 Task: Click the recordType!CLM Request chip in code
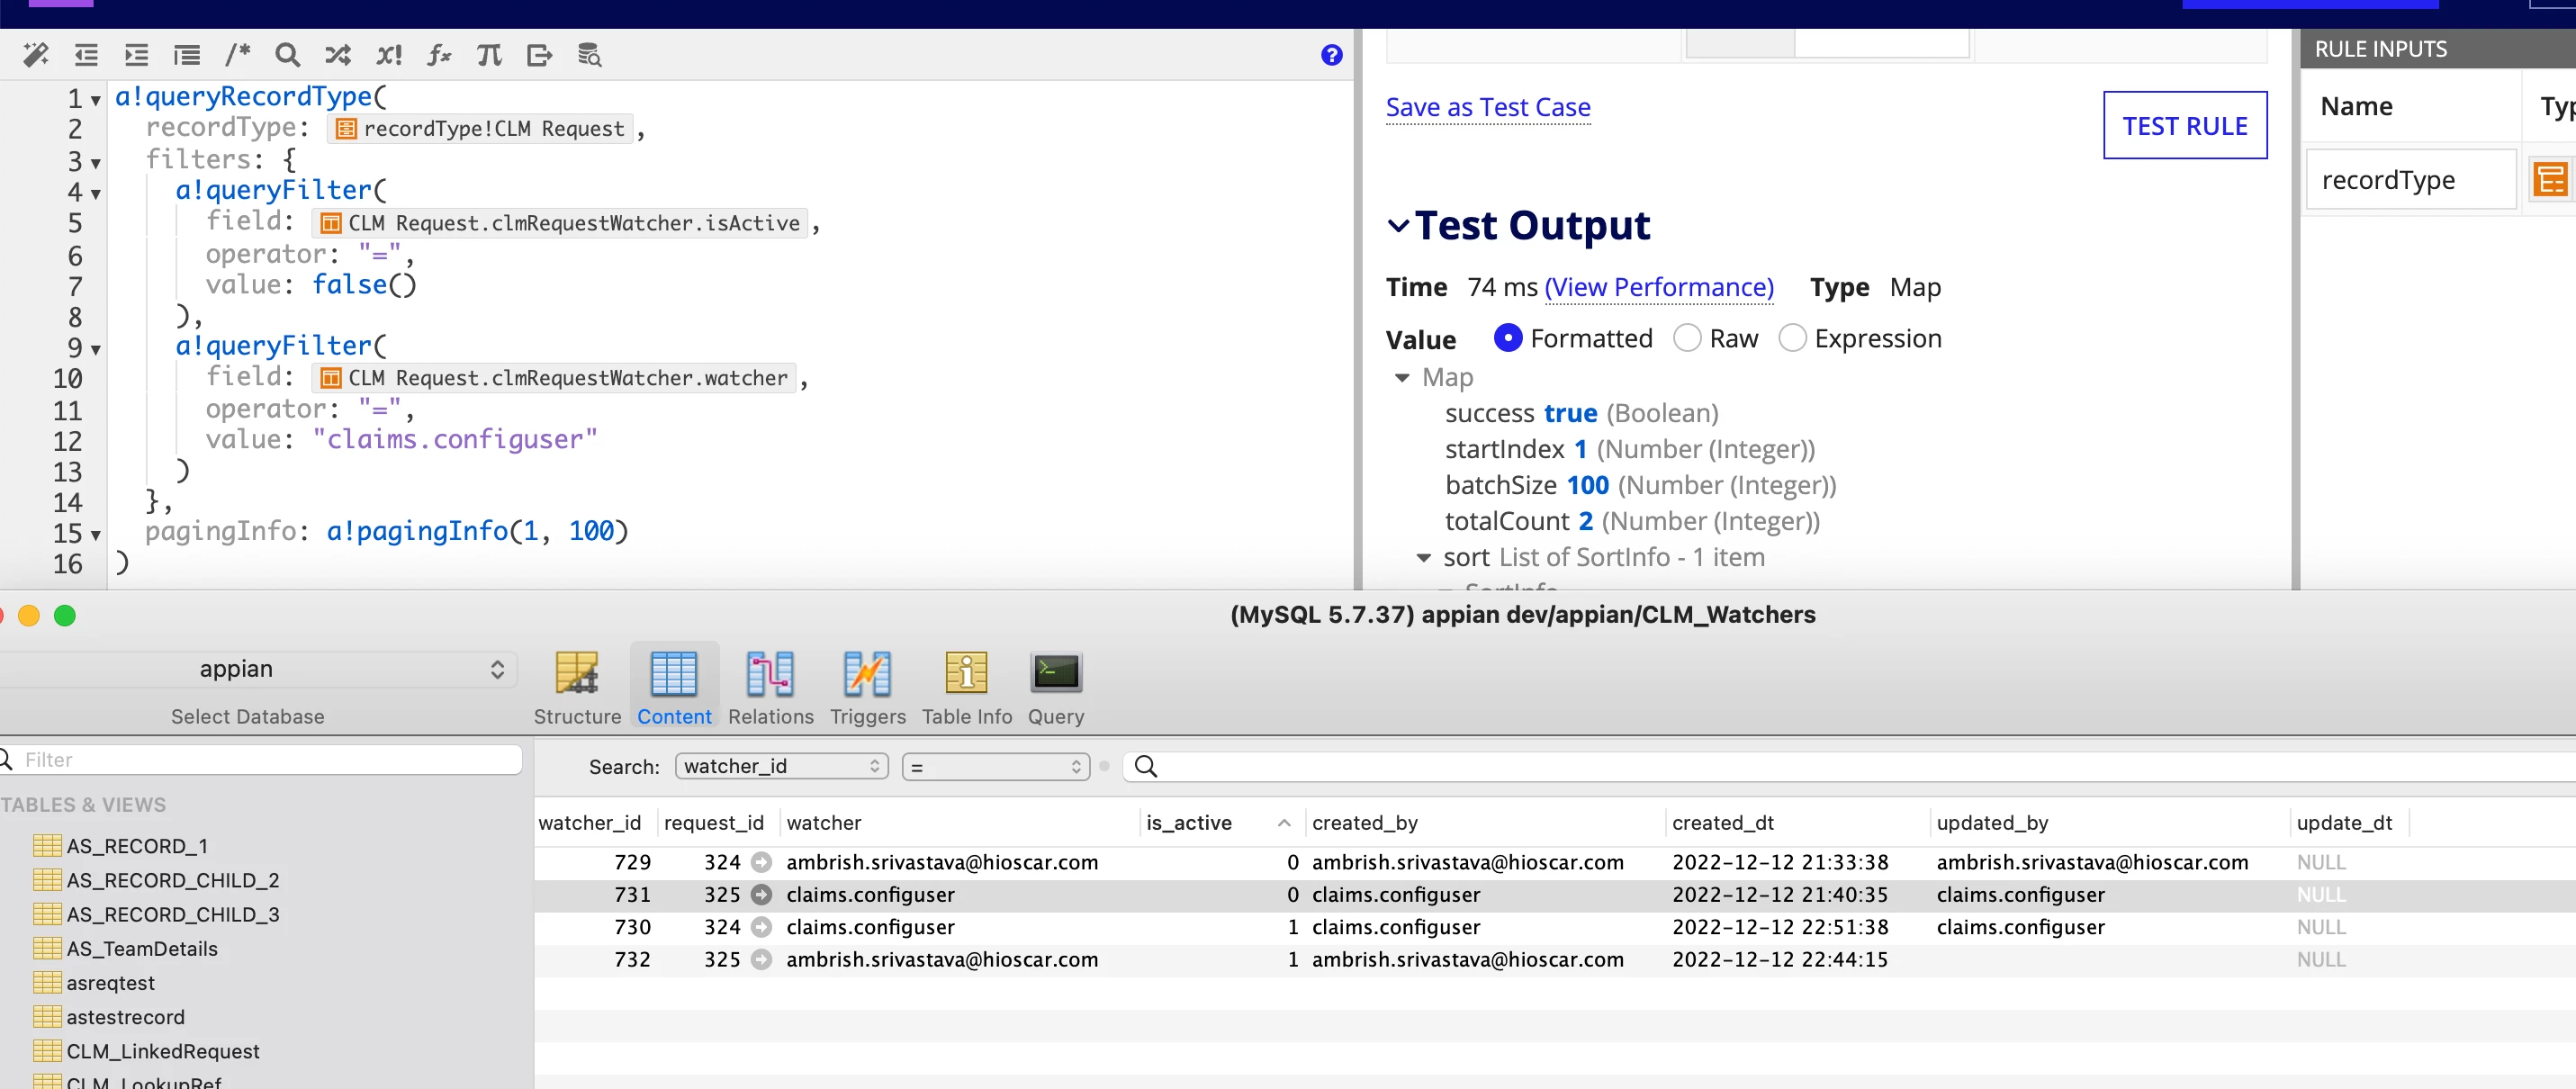tap(480, 128)
